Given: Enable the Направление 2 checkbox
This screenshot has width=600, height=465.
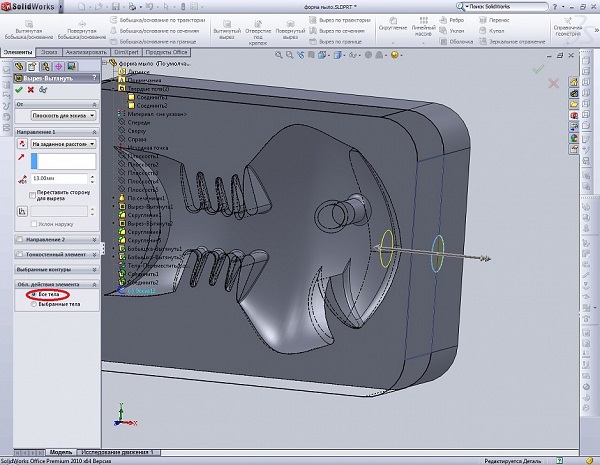Looking at the screenshot, I should (x=22, y=240).
